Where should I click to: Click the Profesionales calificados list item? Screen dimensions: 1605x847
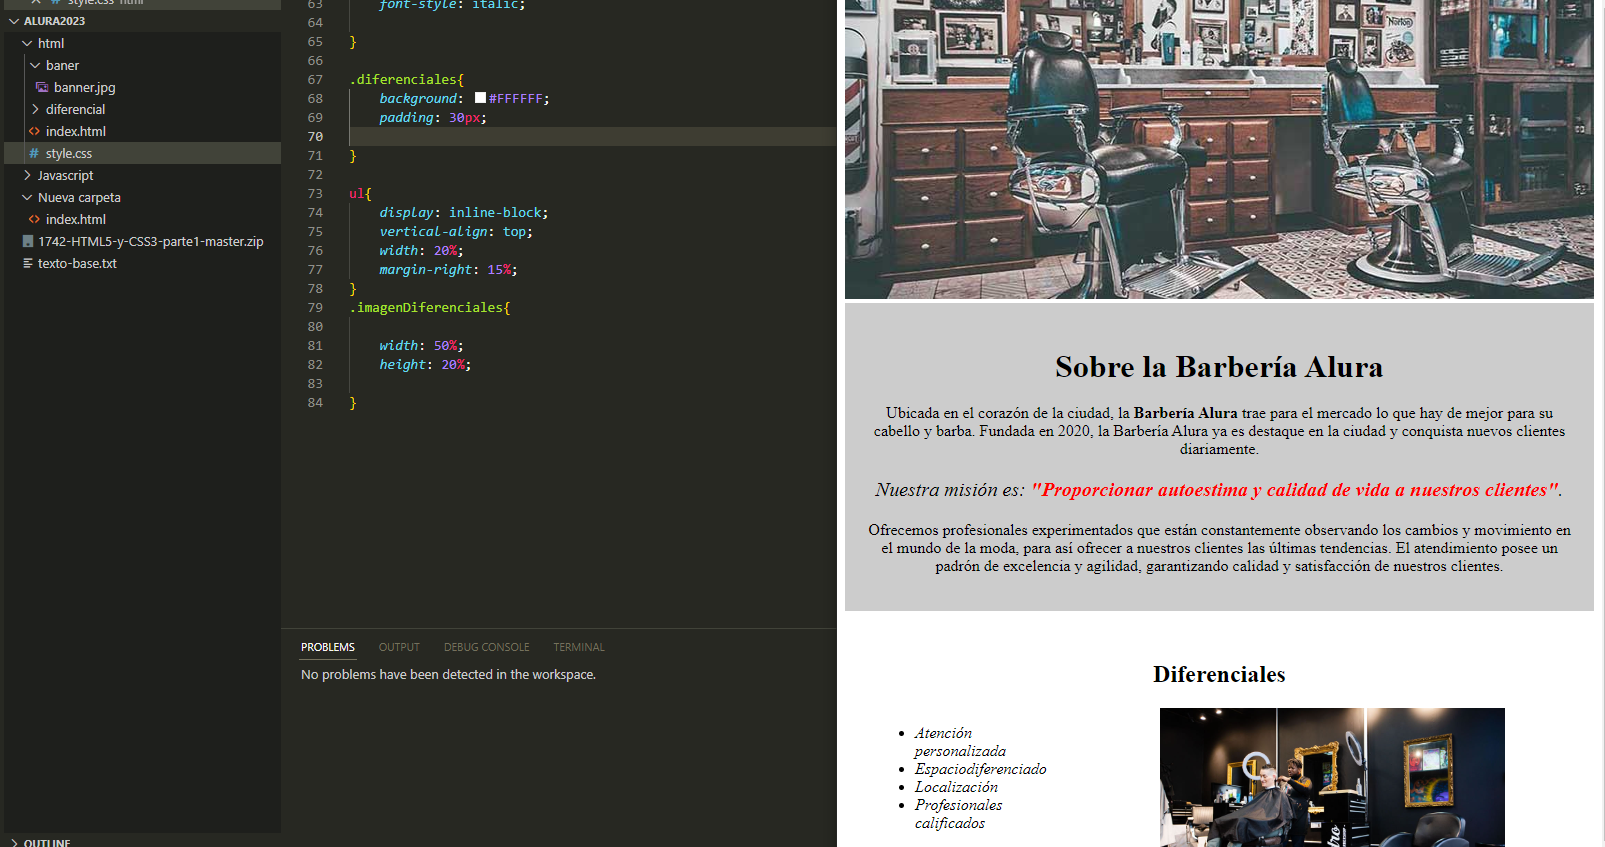958,814
